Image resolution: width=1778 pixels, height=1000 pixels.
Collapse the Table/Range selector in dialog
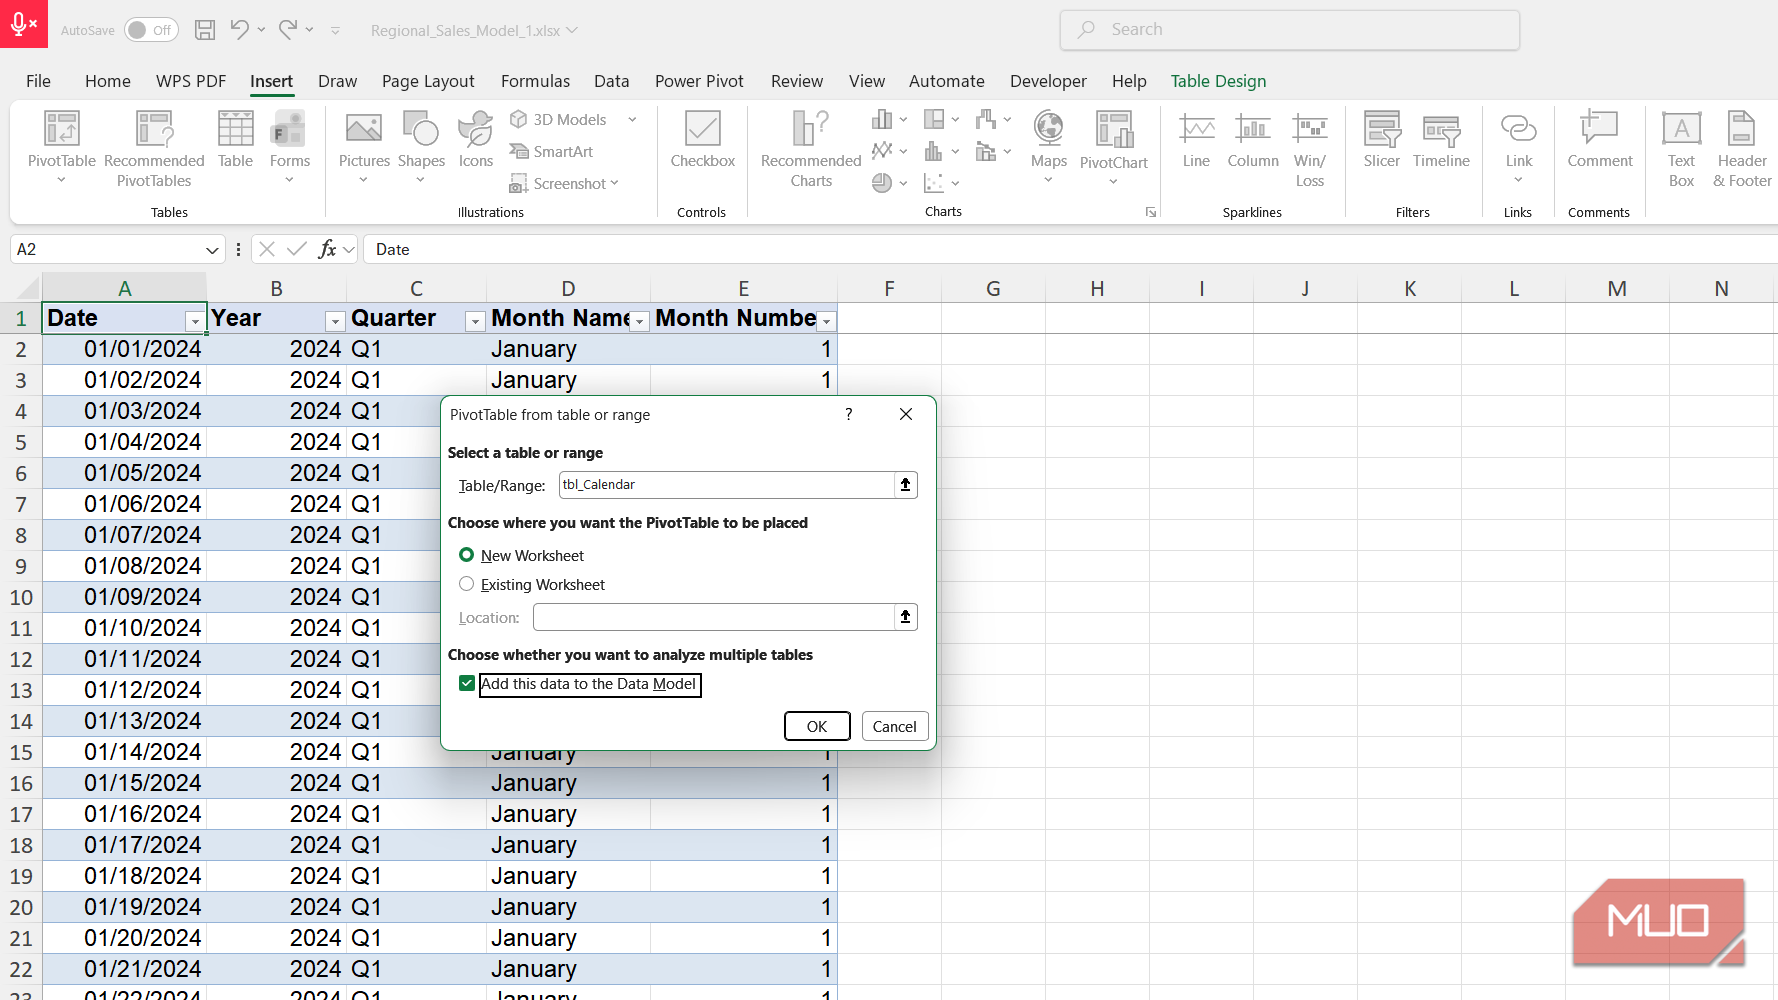905,485
